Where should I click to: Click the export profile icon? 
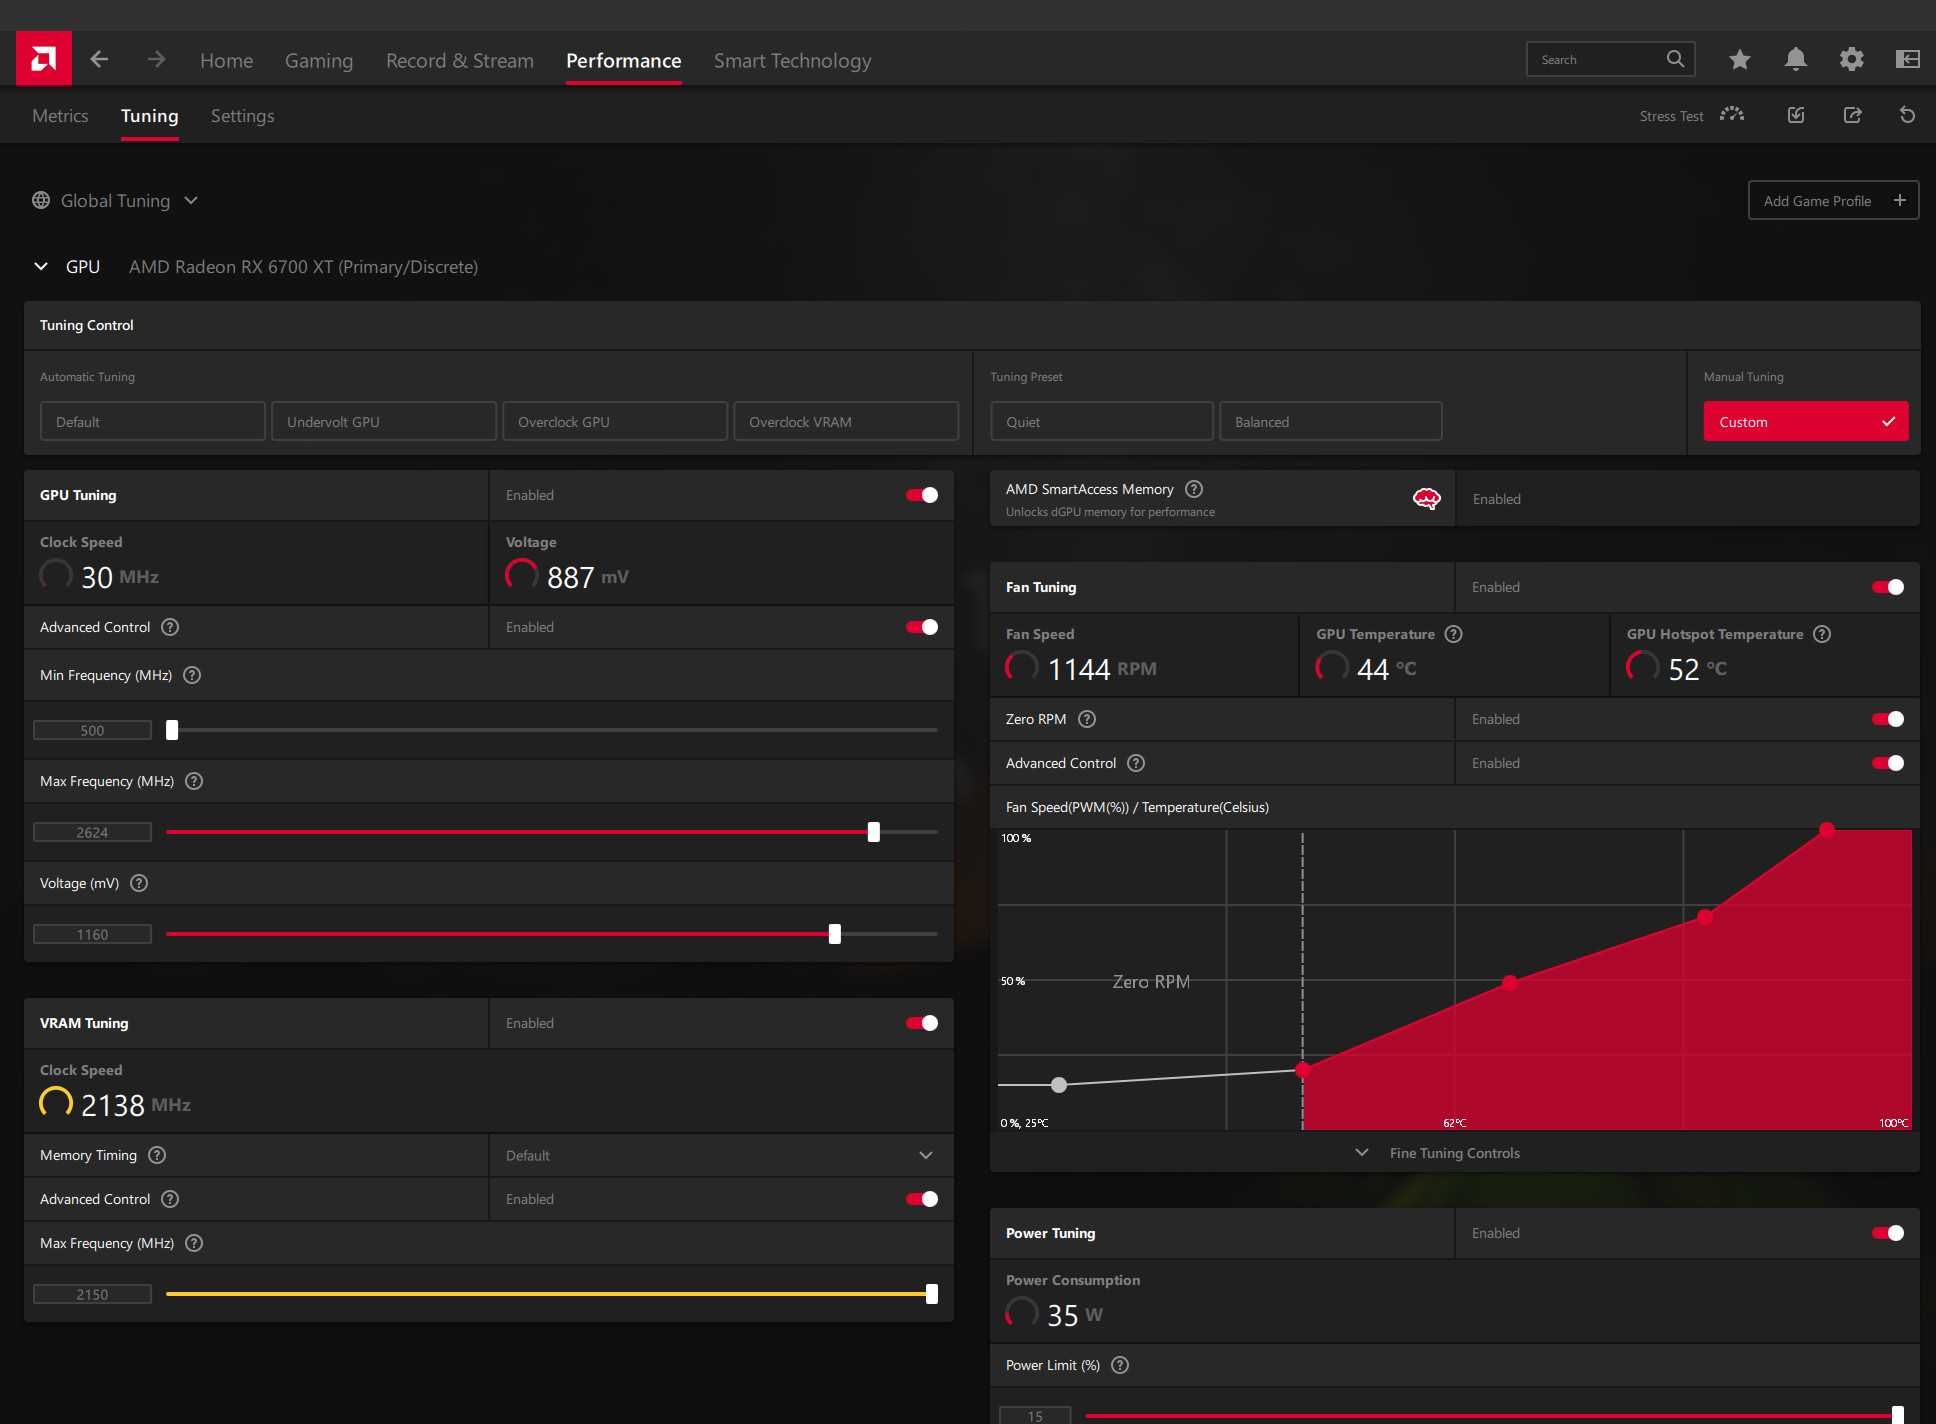1852,115
